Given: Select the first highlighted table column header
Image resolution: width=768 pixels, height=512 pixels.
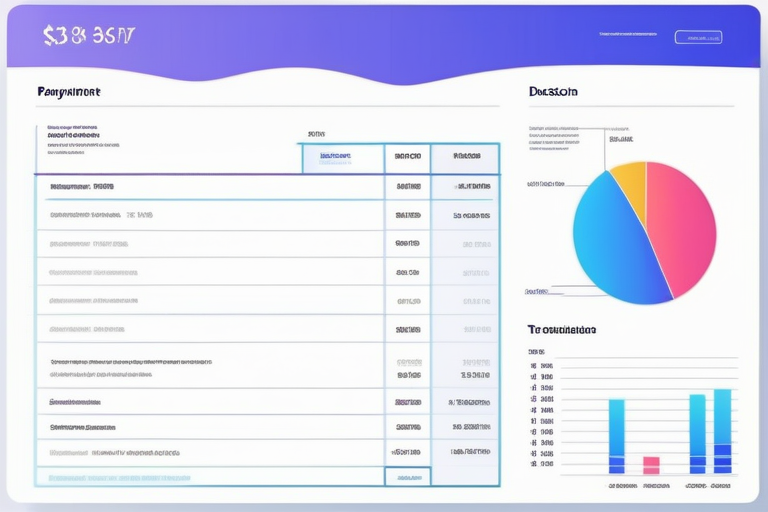Looking at the screenshot, I should (x=342, y=157).
